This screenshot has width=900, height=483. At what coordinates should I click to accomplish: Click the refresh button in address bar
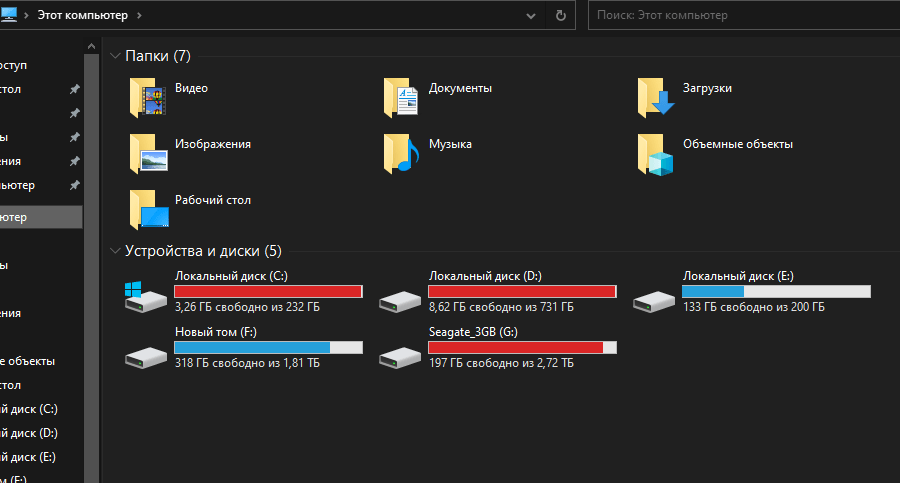[x=561, y=16]
